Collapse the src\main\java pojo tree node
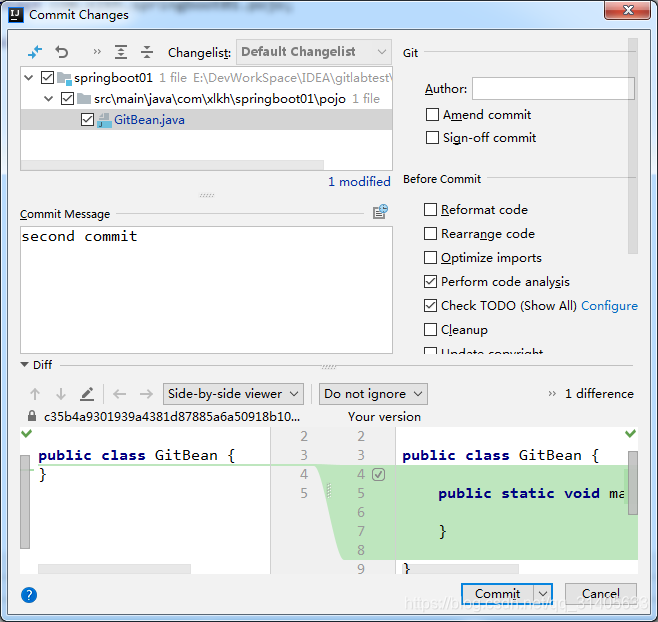 49,99
